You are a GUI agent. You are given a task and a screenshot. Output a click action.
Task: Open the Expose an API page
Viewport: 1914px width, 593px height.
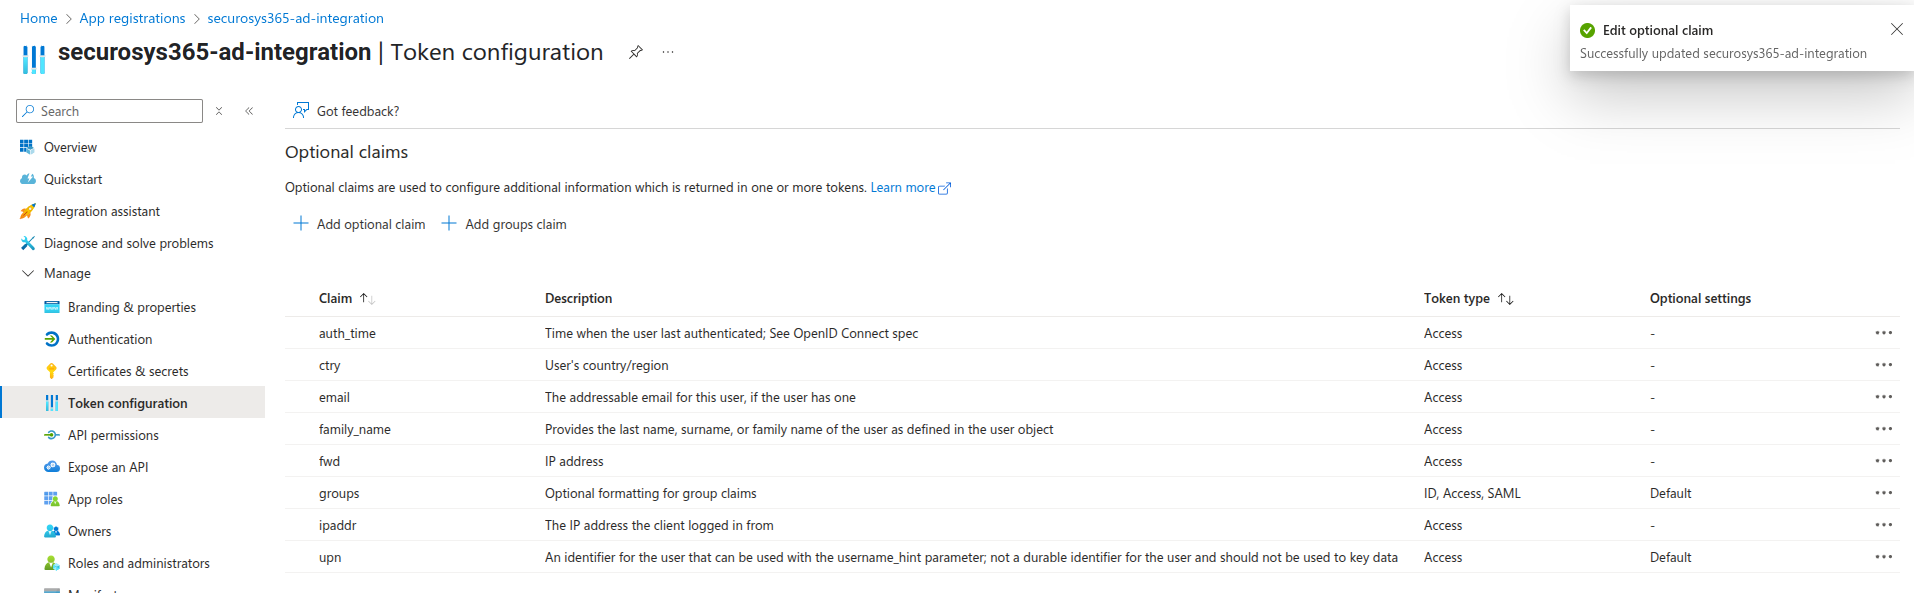107,467
